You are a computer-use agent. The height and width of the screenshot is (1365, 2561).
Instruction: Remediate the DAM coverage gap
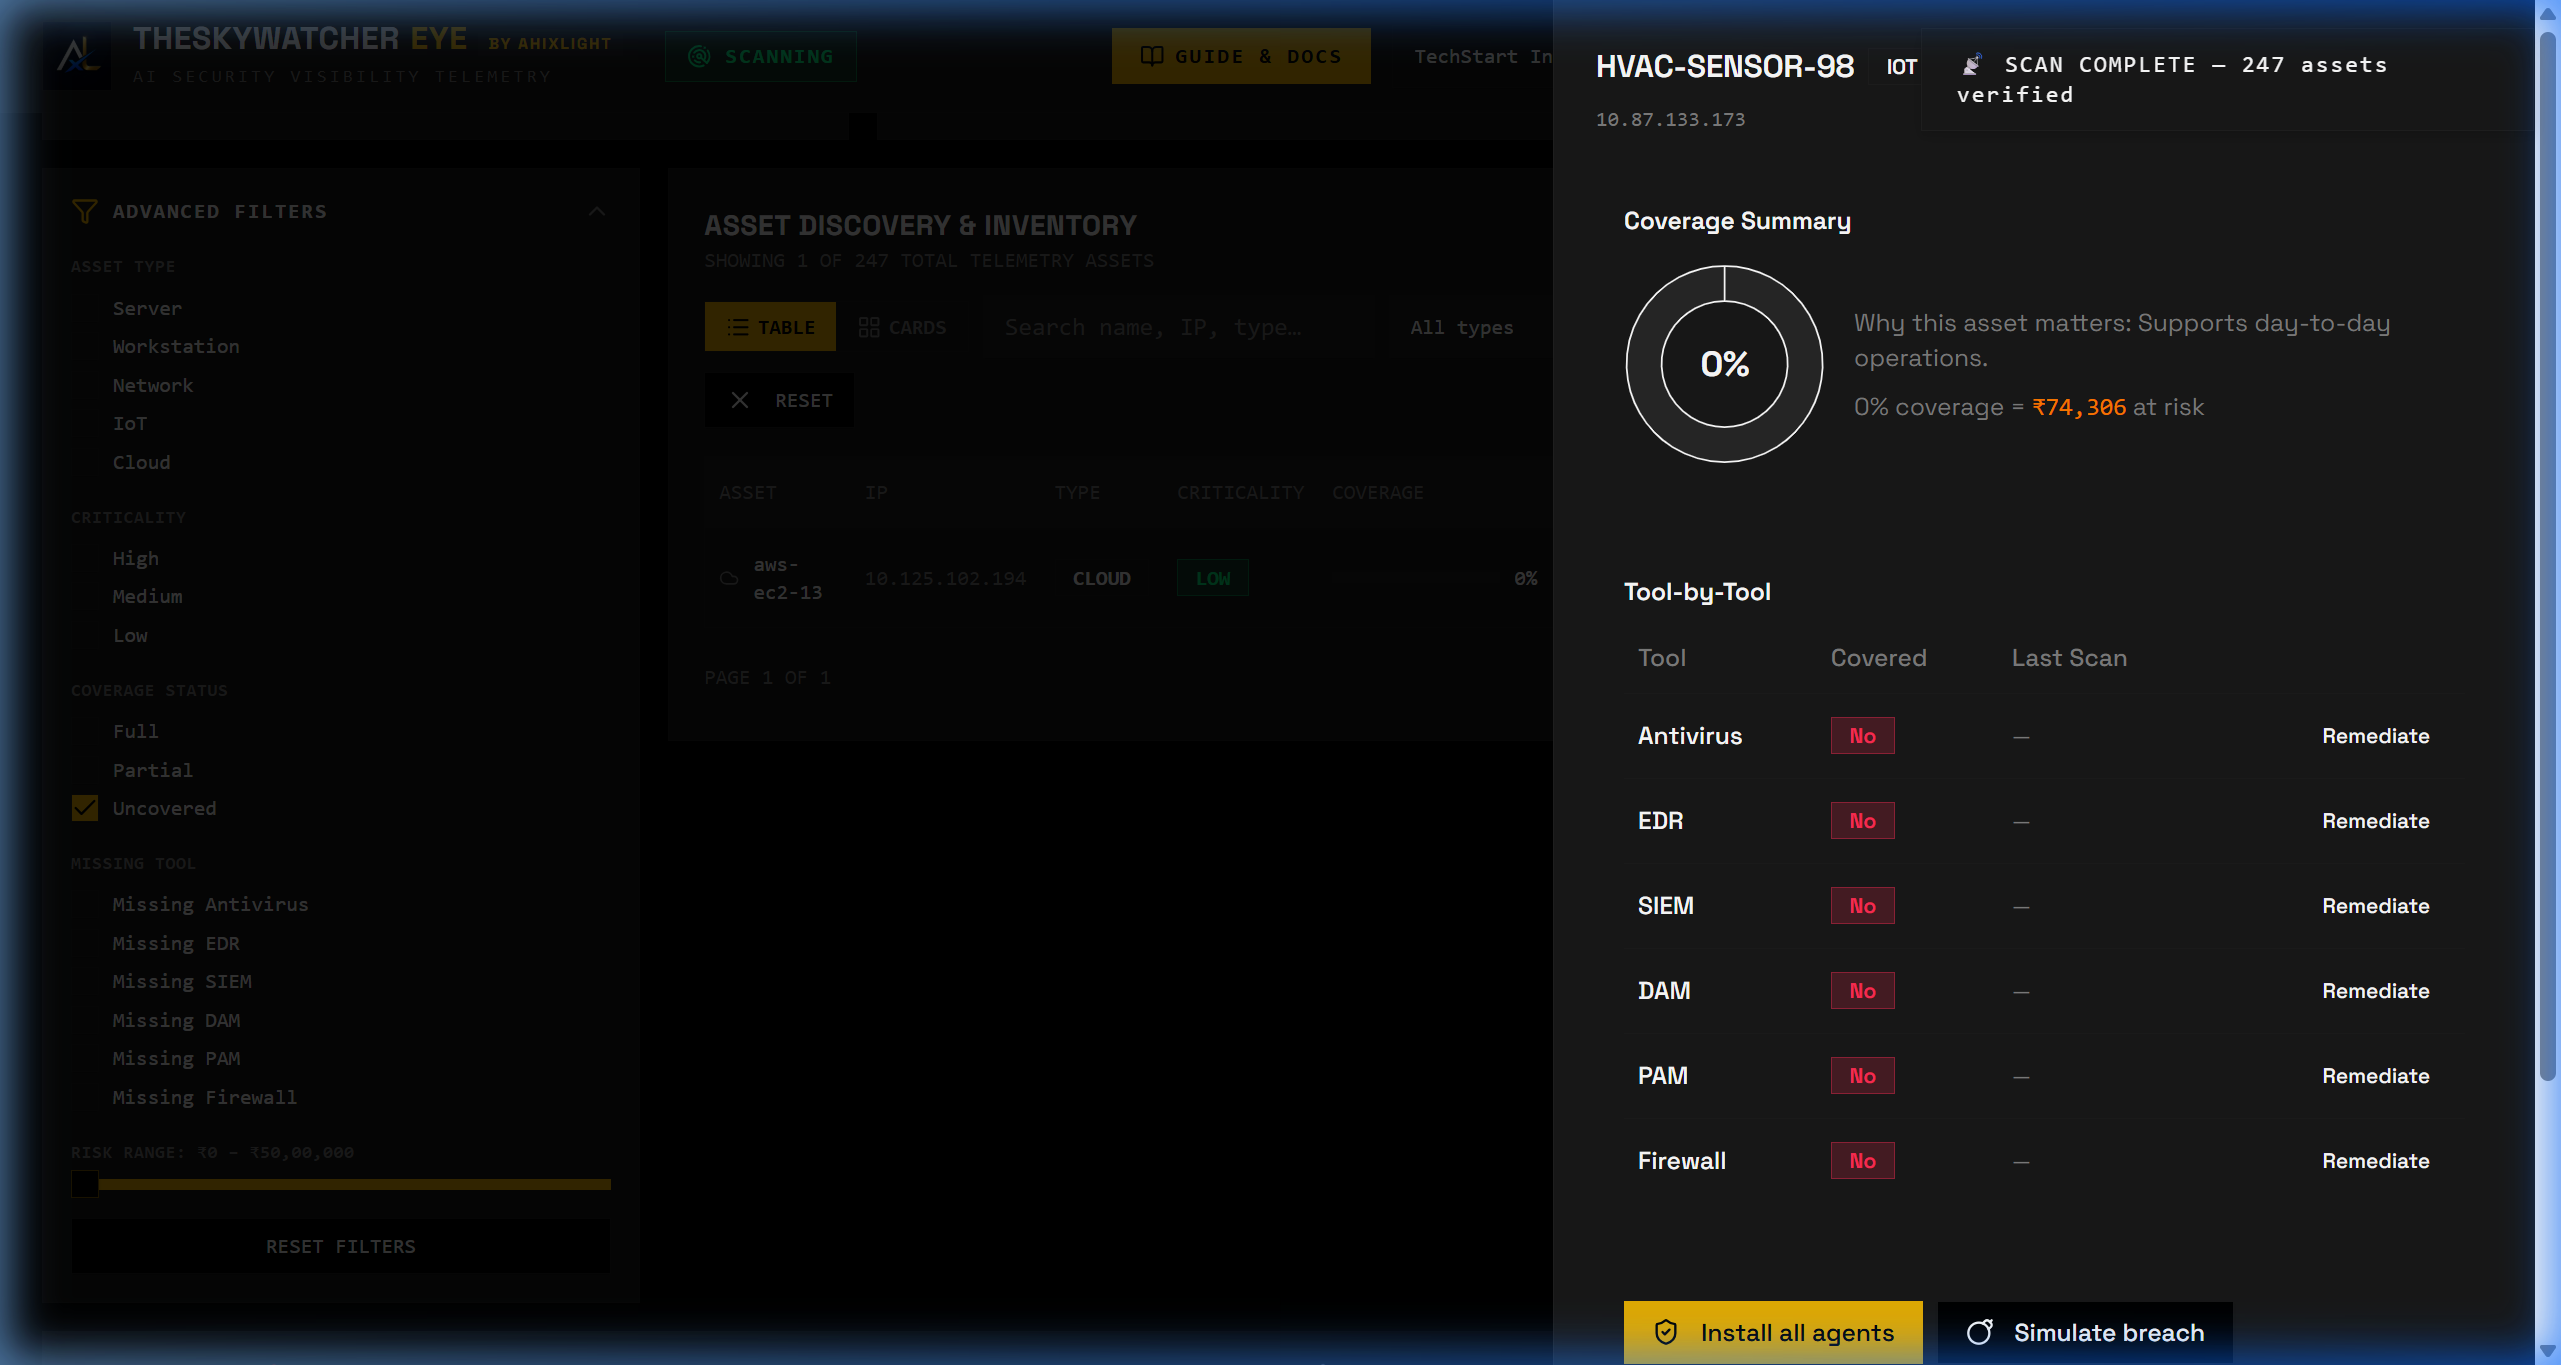click(2376, 990)
